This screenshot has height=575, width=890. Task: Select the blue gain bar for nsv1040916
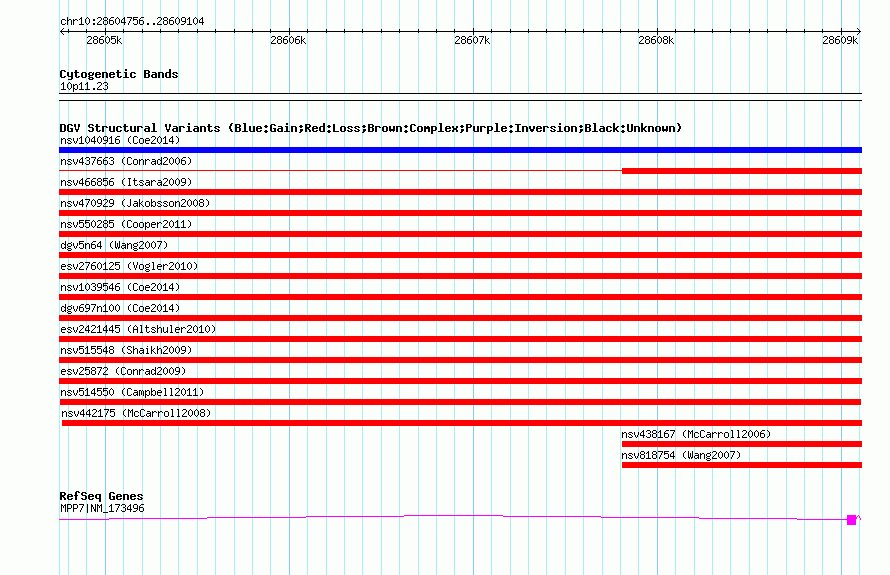(460, 150)
